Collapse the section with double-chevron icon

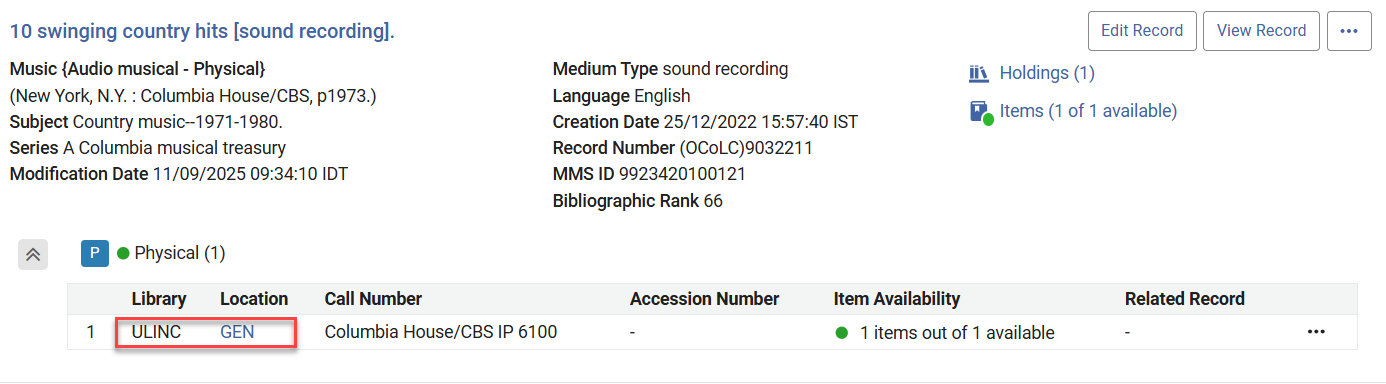click(x=32, y=254)
